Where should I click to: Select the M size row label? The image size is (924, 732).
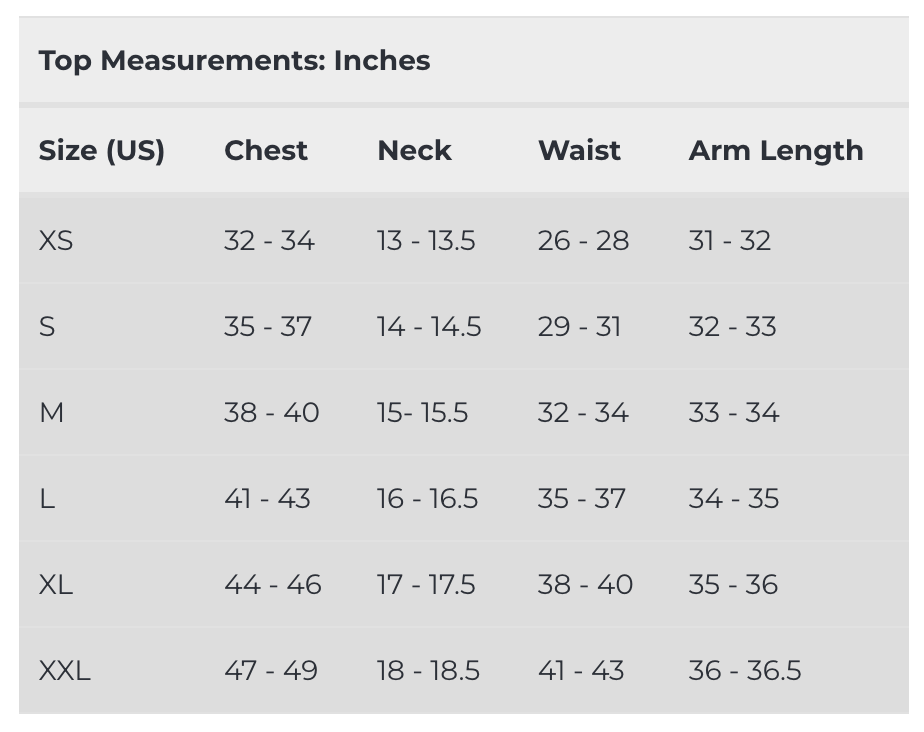[x=51, y=413]
